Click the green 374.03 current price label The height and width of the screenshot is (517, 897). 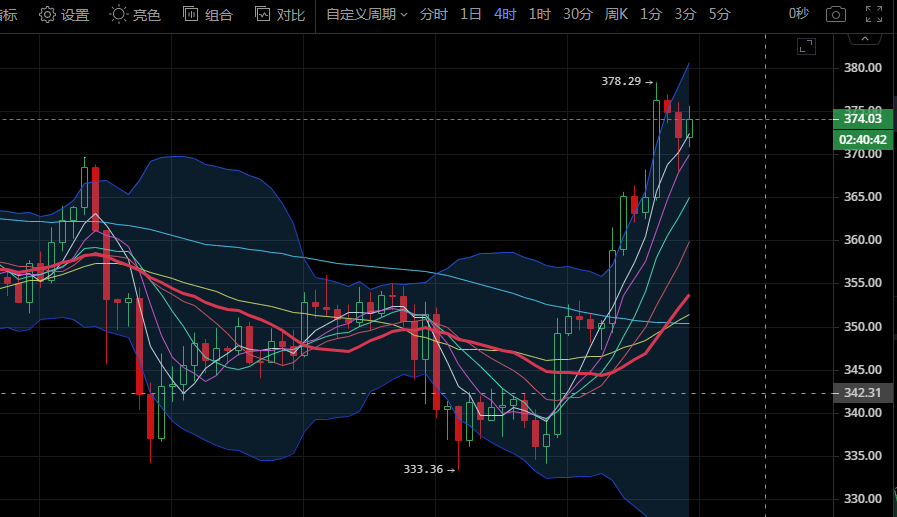[862, 119]
